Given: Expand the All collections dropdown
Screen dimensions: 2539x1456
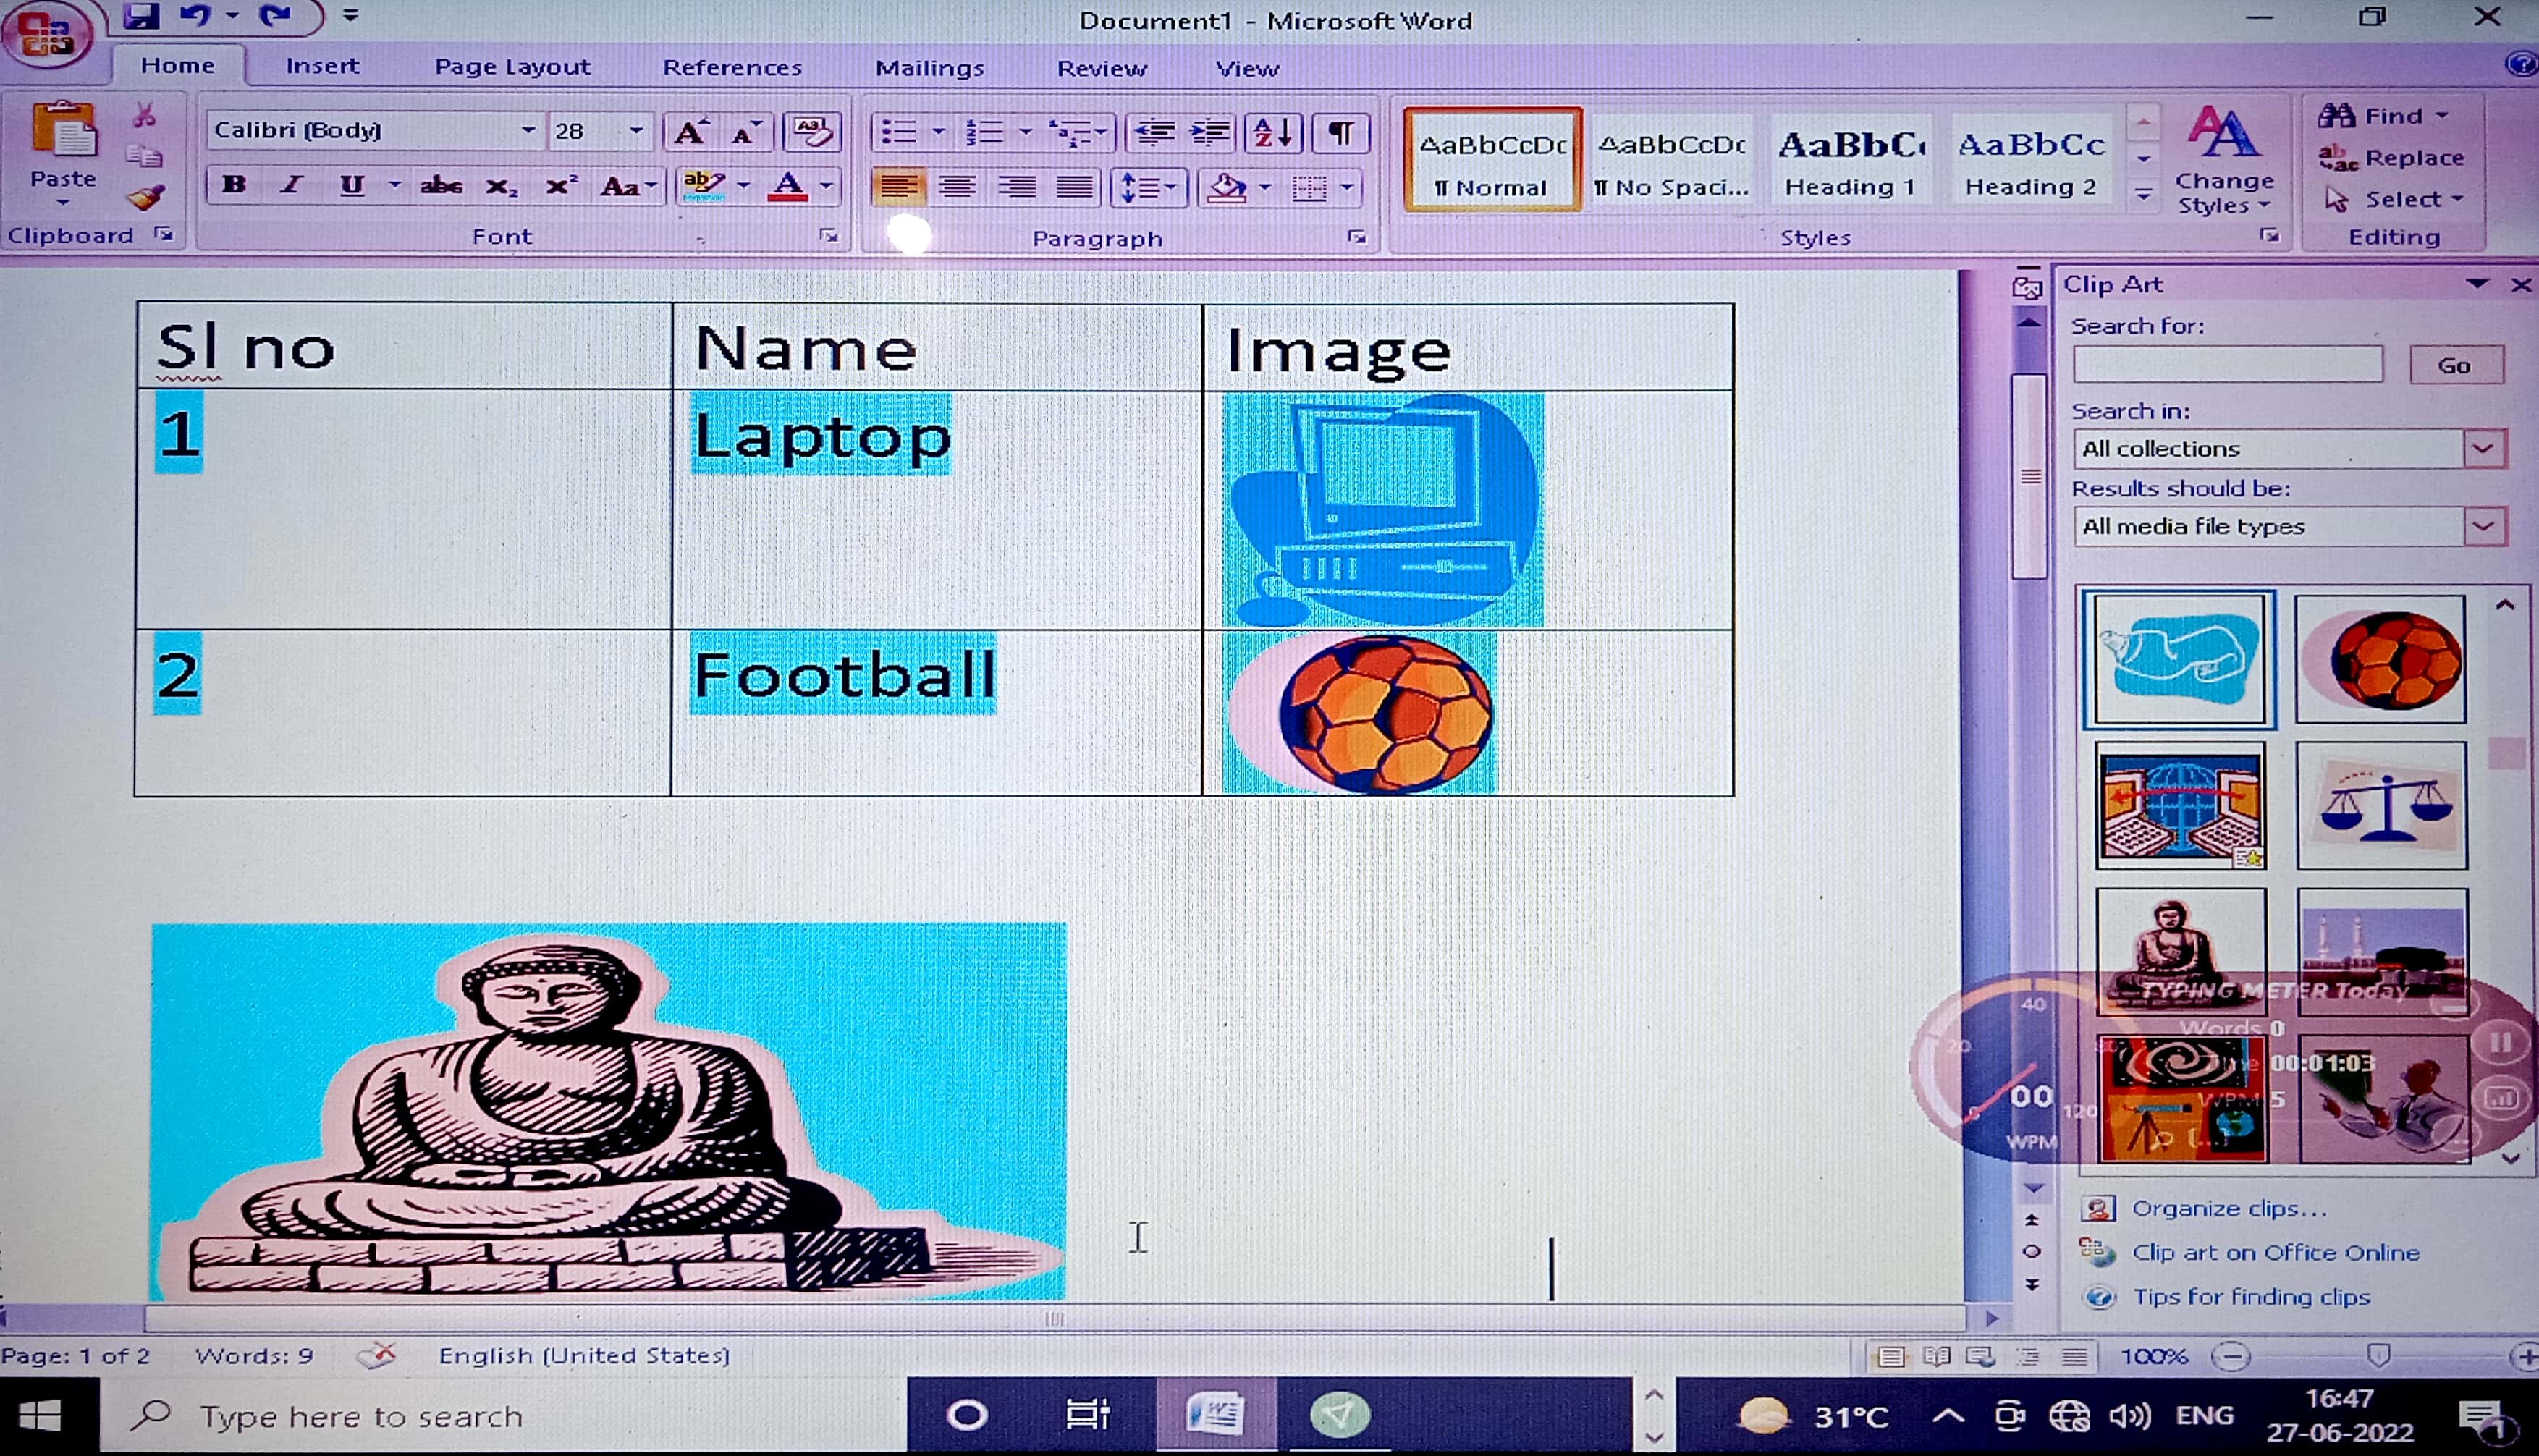Looking at the screenshot, I should click(x=2483, y=449).
